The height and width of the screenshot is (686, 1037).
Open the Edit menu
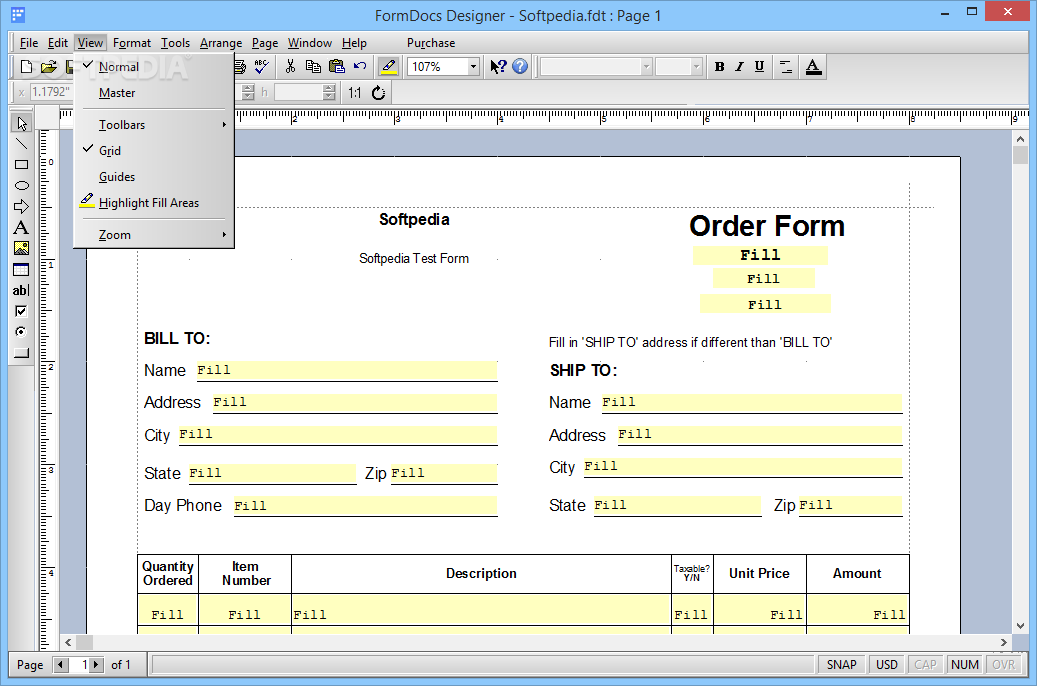click(x=58, y=43)
